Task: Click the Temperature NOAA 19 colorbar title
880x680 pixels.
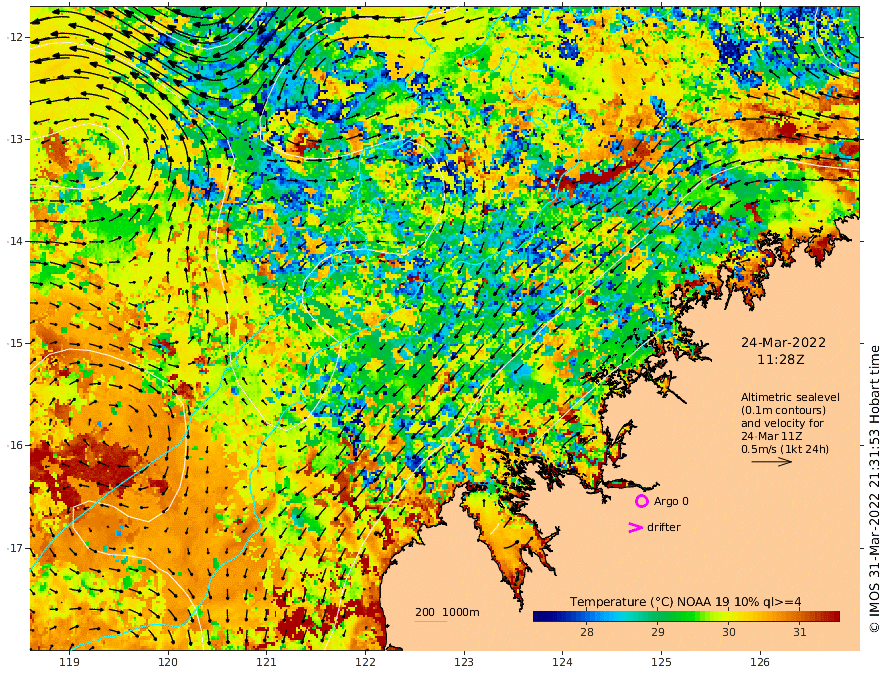Action: [685, 602]
